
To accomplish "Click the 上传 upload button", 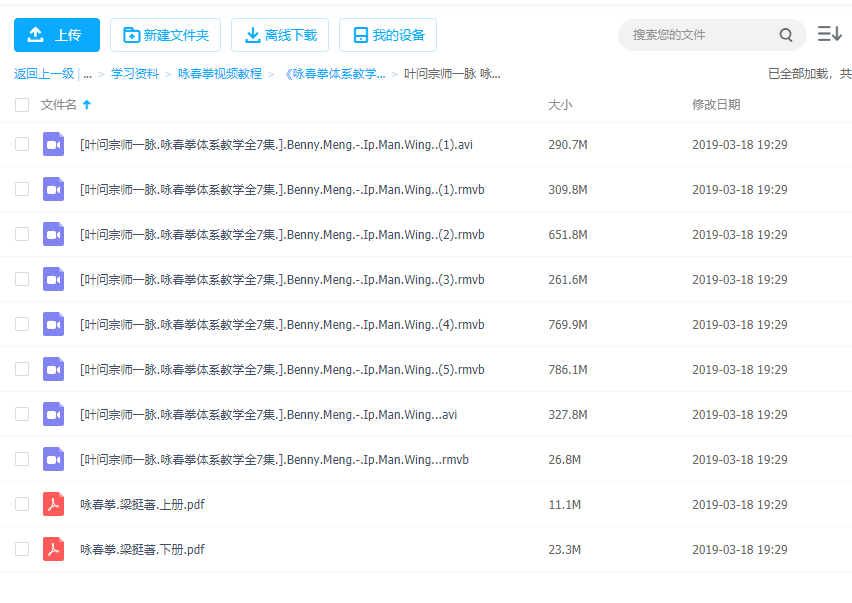I will [57, 35].
